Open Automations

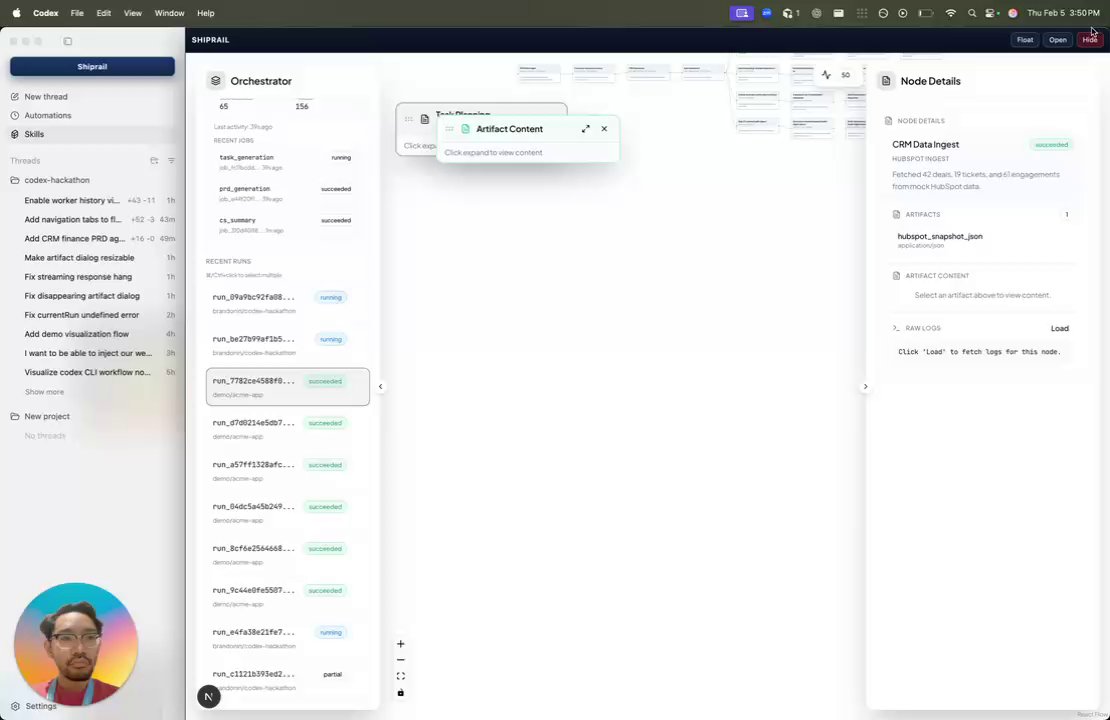pyautogui.click(x=47, y=115)
